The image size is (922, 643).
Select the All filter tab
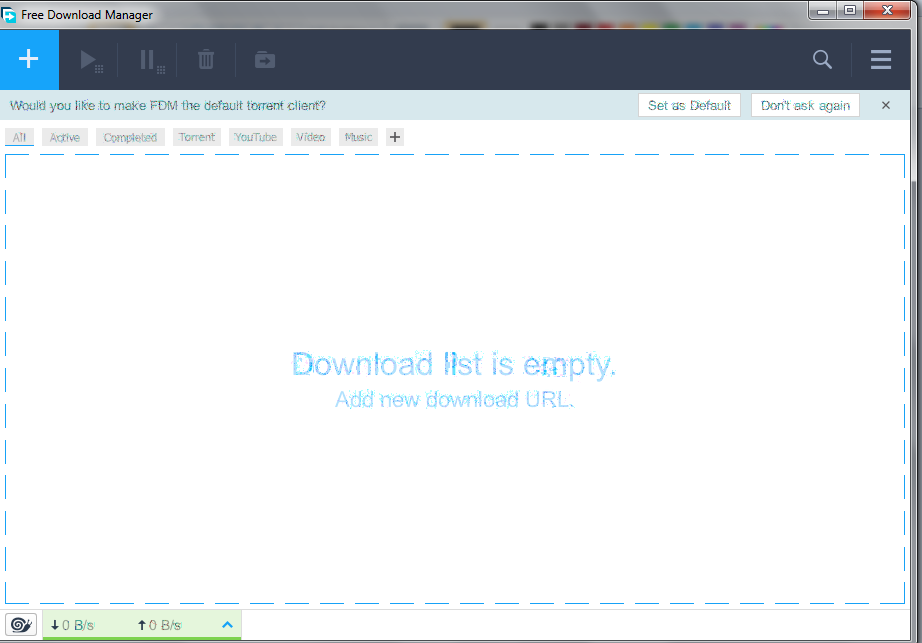pos(19,137)
